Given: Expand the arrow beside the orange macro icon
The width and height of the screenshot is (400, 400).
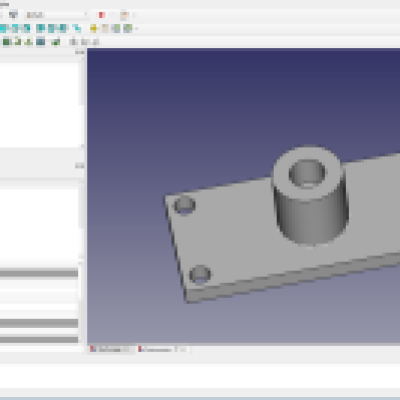Looking at the screenshot, I should click(x=134, y=15).
